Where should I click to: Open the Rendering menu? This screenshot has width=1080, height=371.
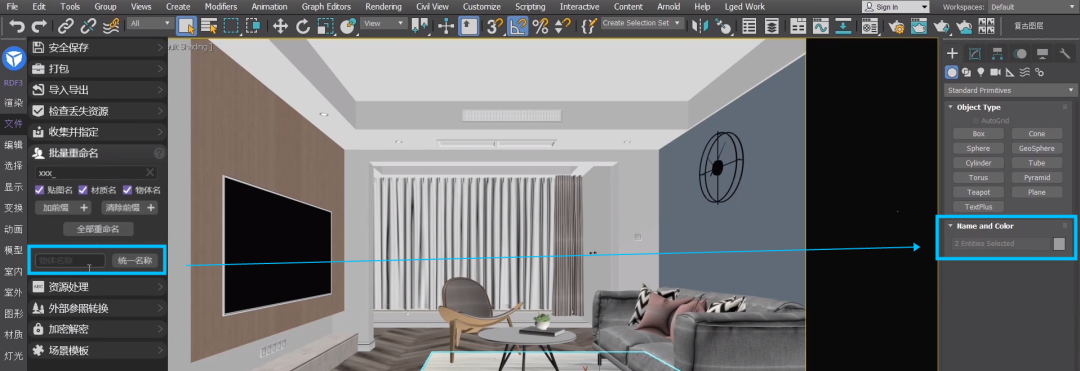tap(383, 6)
